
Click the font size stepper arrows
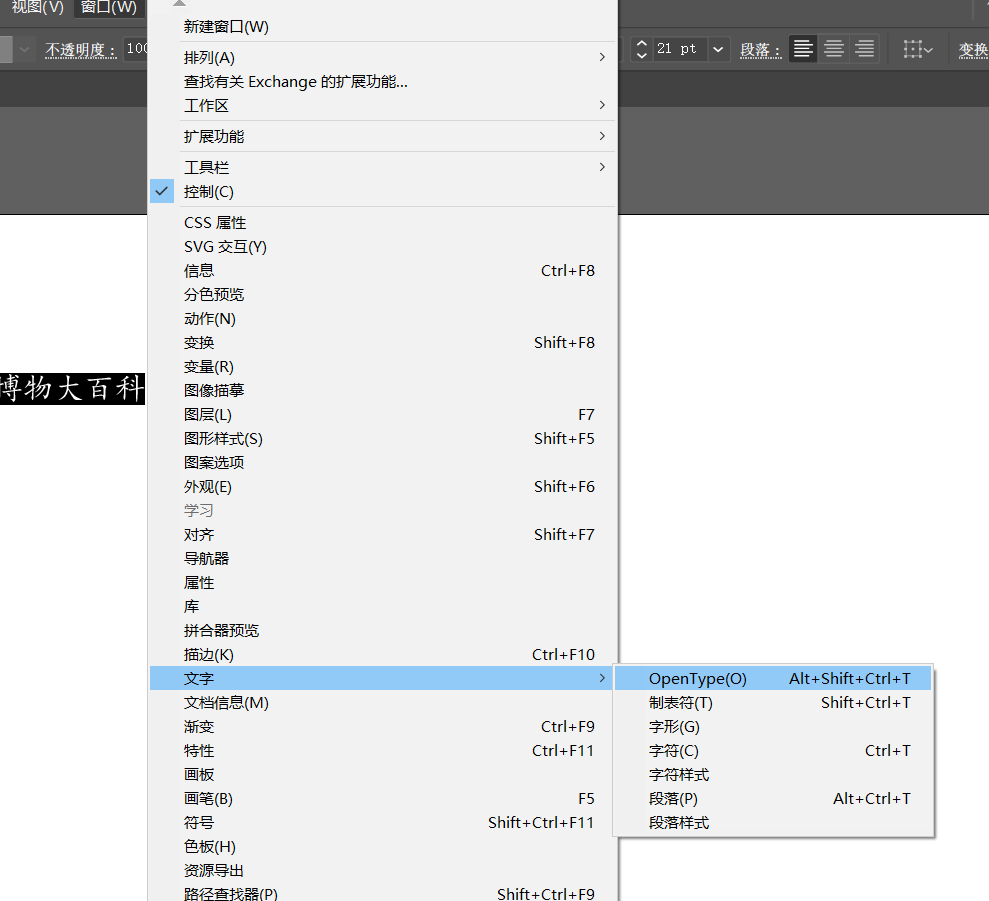click(x=641, y=49)
